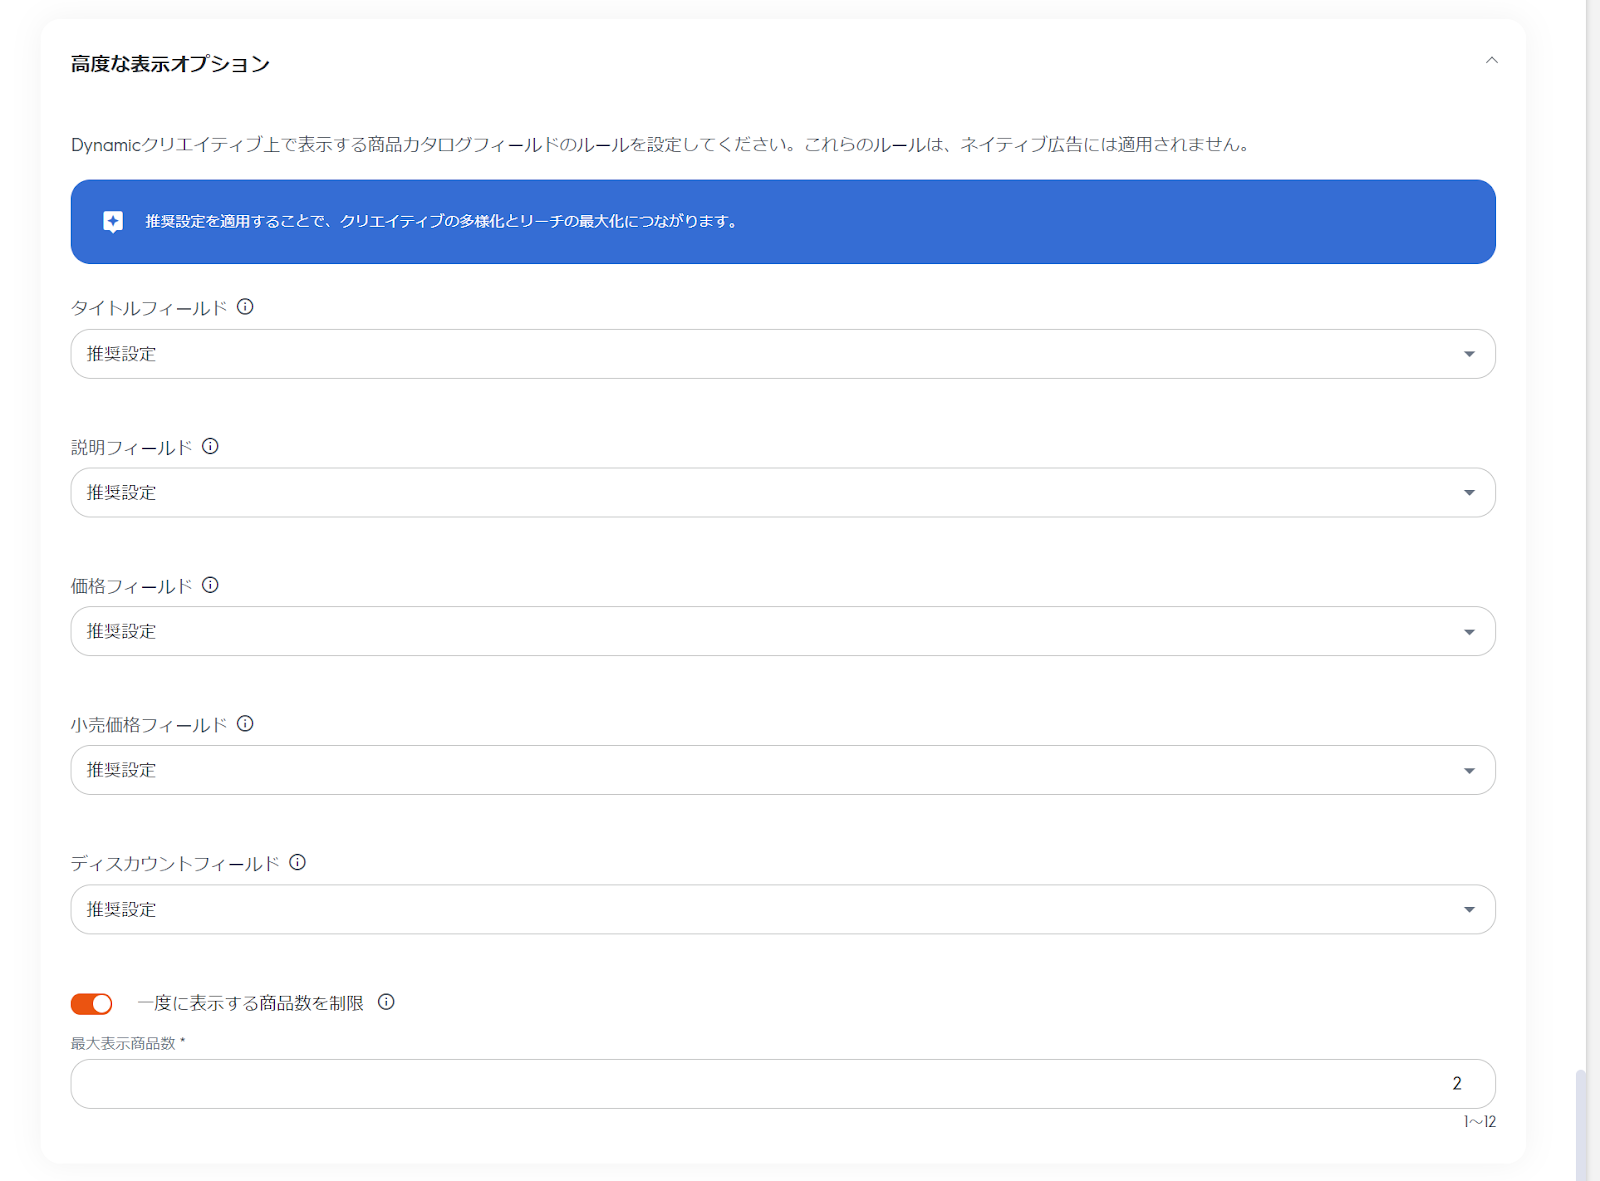The height and width of the screenshot is (1181, 1600).
Task: Click the sparkle icon in the blue banner
Action: point(113,222)
